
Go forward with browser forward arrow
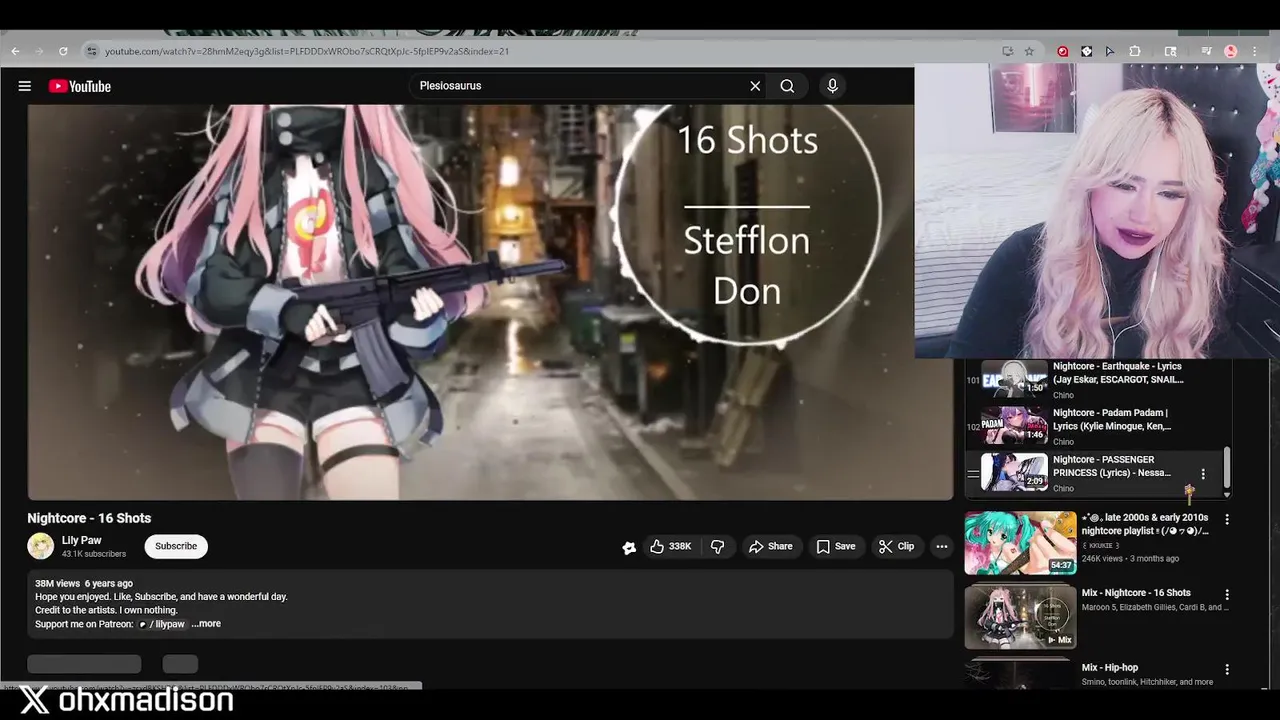coord(39,51)
